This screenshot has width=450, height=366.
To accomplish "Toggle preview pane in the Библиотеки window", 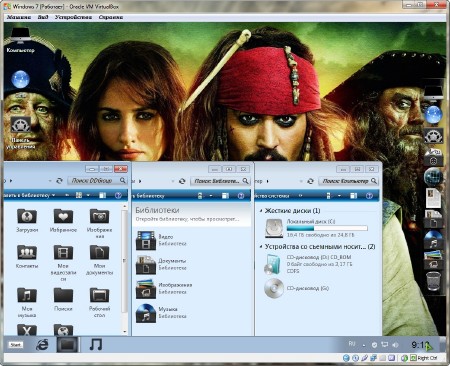I will coord(226,196).
